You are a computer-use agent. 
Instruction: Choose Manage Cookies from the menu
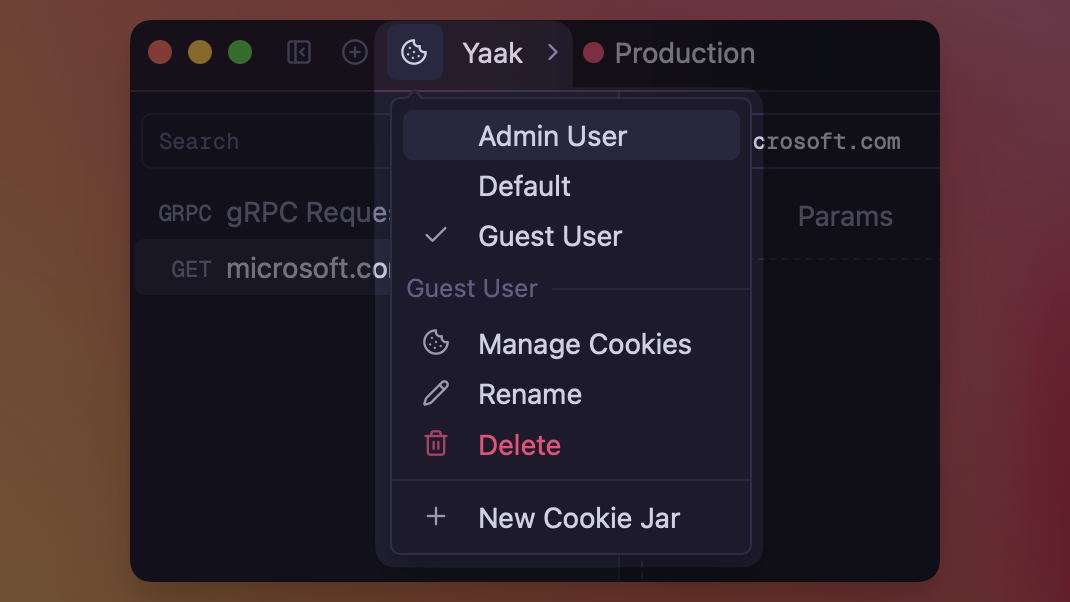click(585, 344)
